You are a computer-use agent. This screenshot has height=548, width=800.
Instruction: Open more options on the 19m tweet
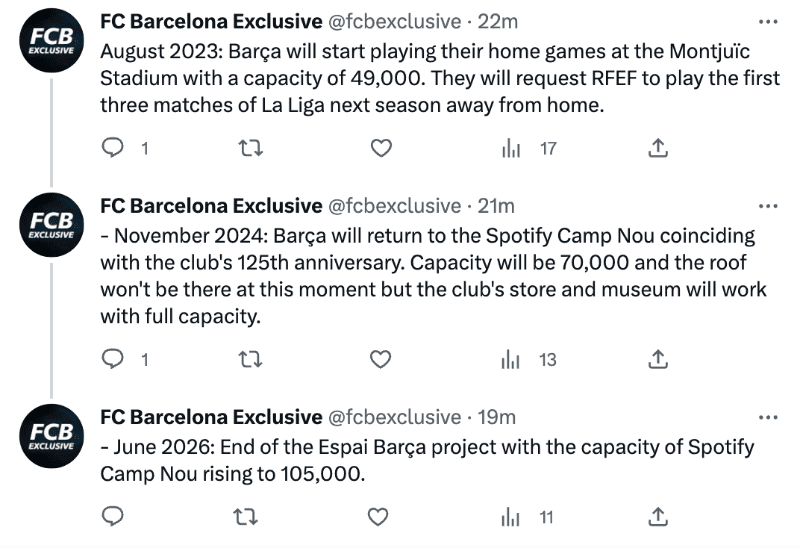click(x=768, y=417)
